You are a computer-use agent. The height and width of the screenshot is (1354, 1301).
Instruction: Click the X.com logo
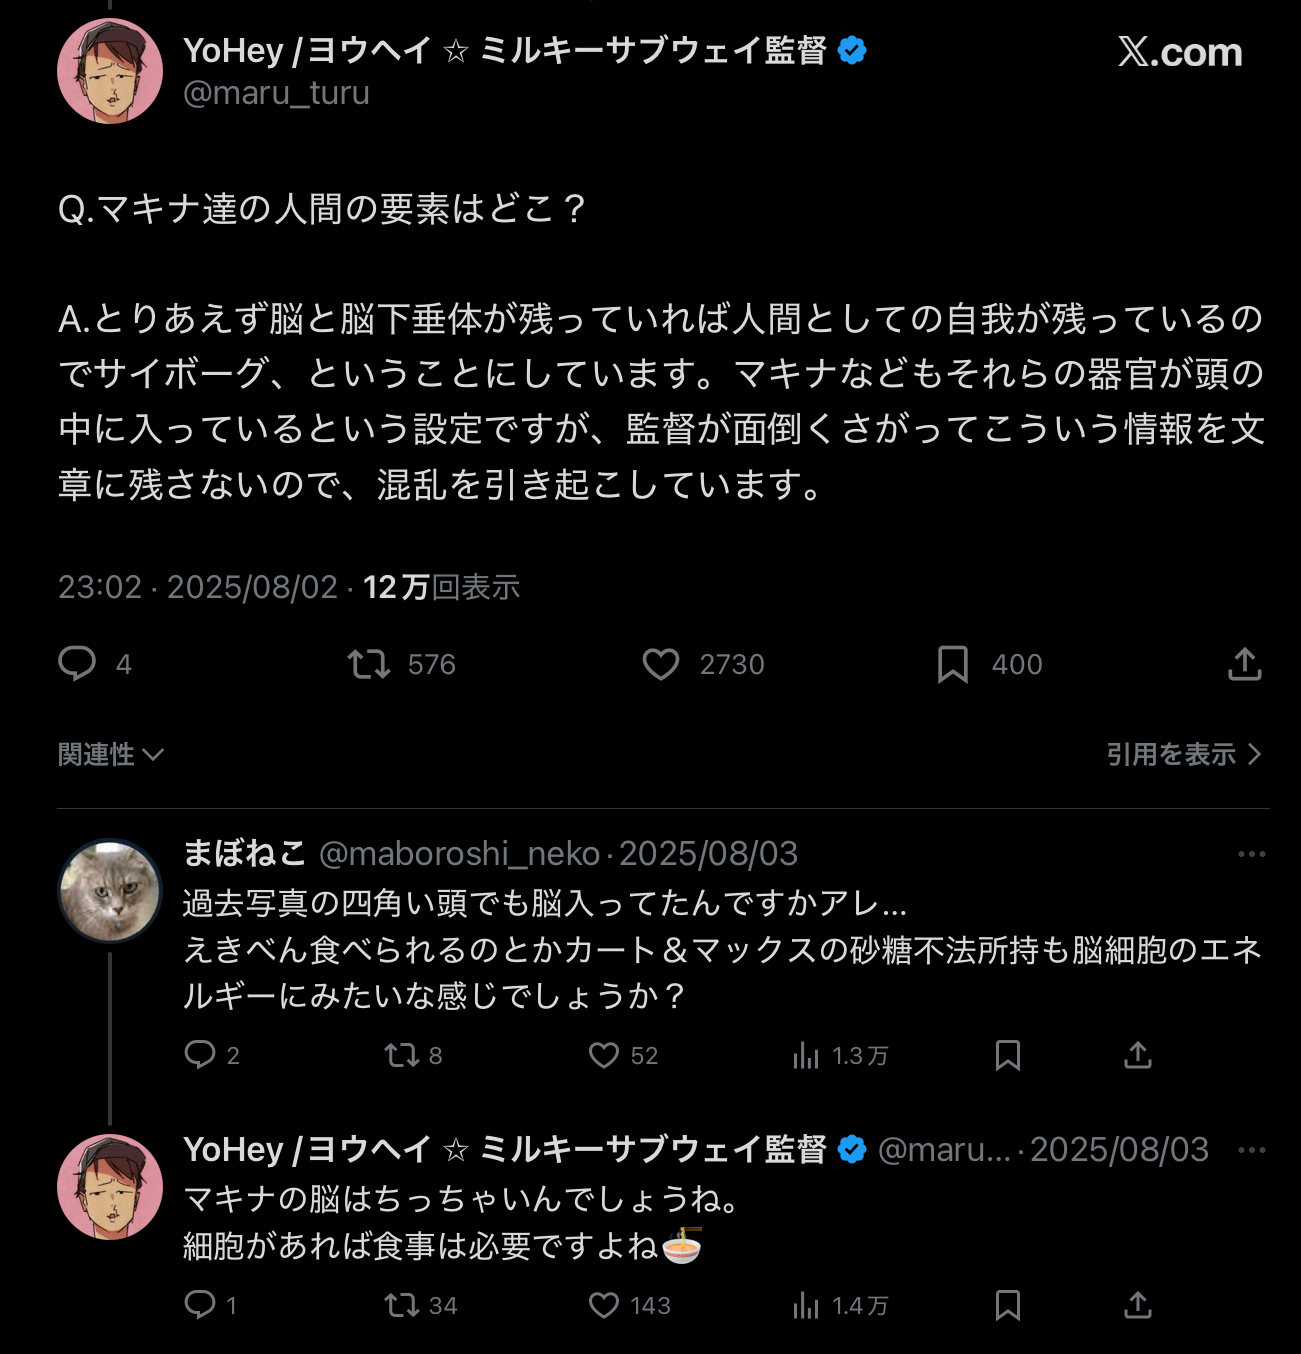(1180, 52)
